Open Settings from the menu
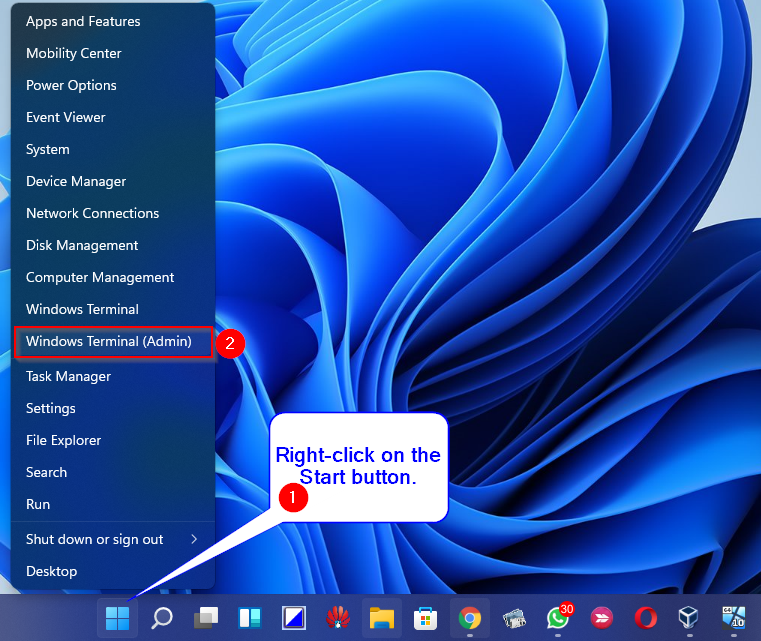Viewport: 761px width, 641px height. pos(113,409)
